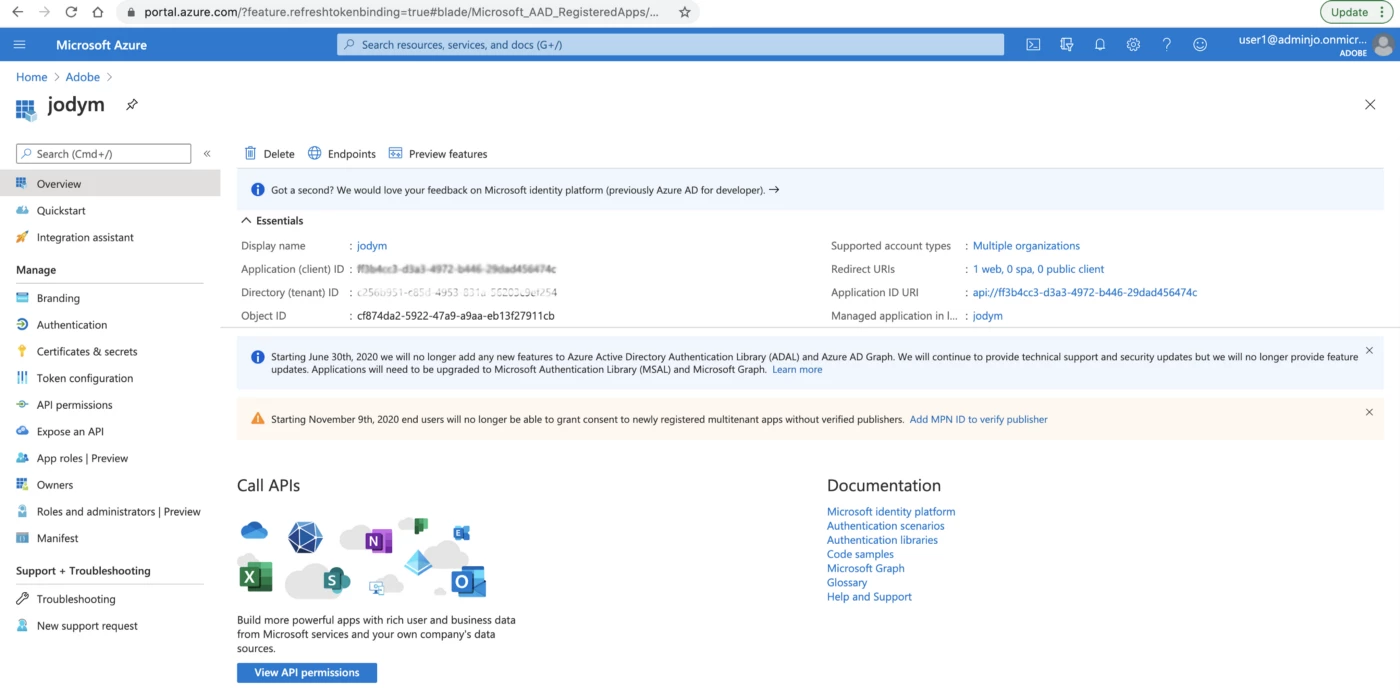Reload the page in the browser
This screenshot has height=691, width=1400.
click(x=71, y=12)
